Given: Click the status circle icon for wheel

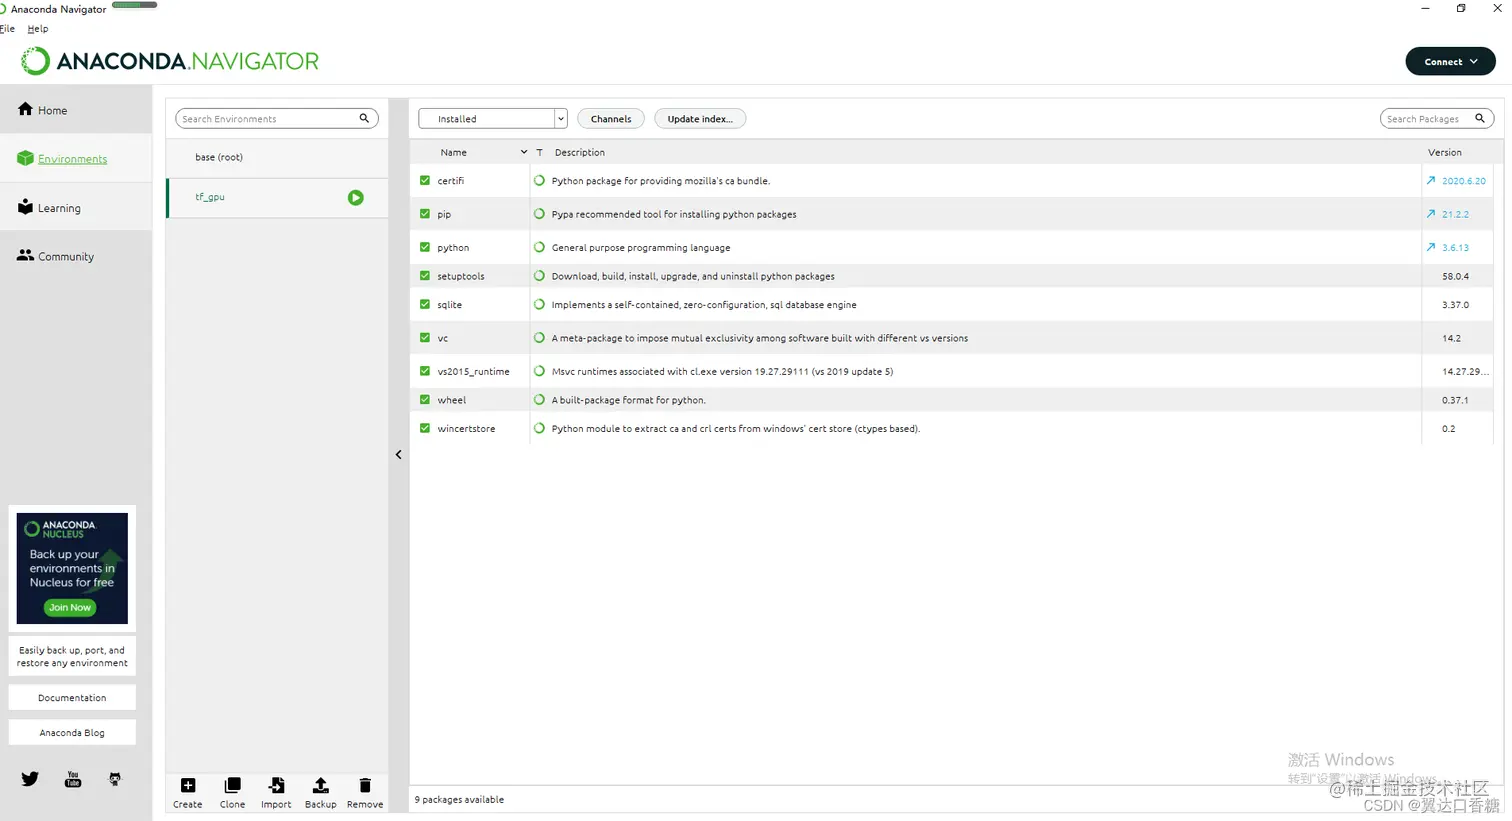Looking at the screenshot, I should (540, 400).
